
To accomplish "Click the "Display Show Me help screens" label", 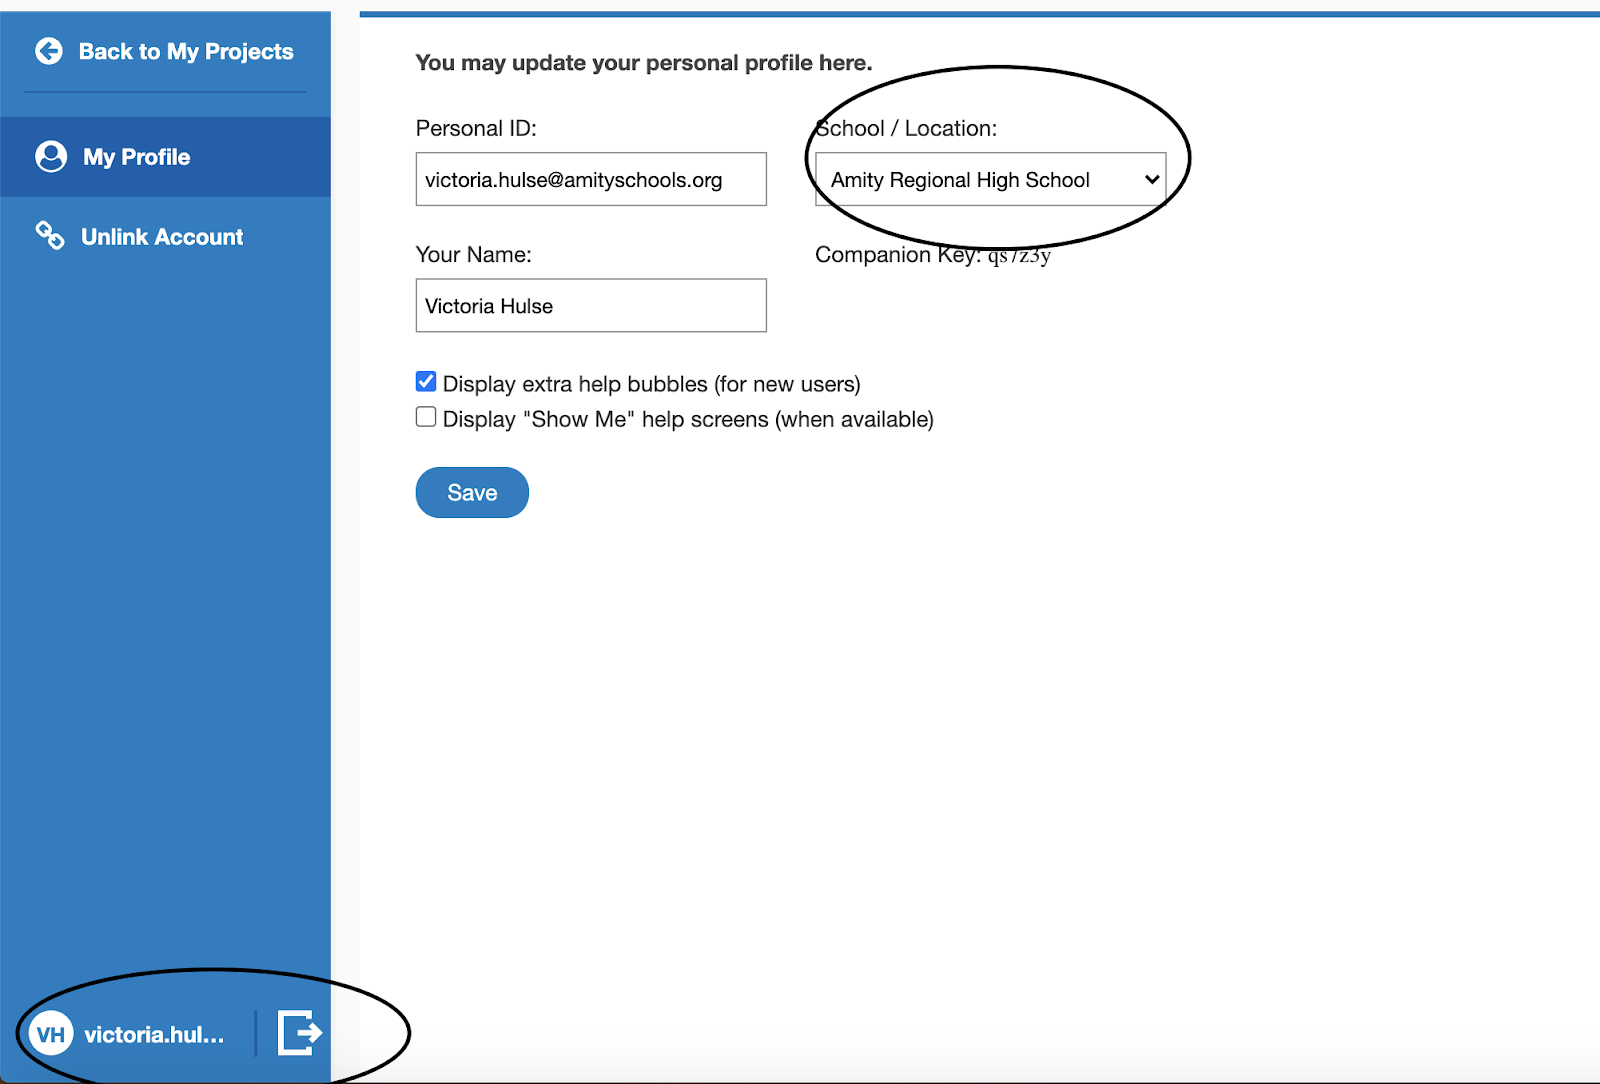I will 688,419.
